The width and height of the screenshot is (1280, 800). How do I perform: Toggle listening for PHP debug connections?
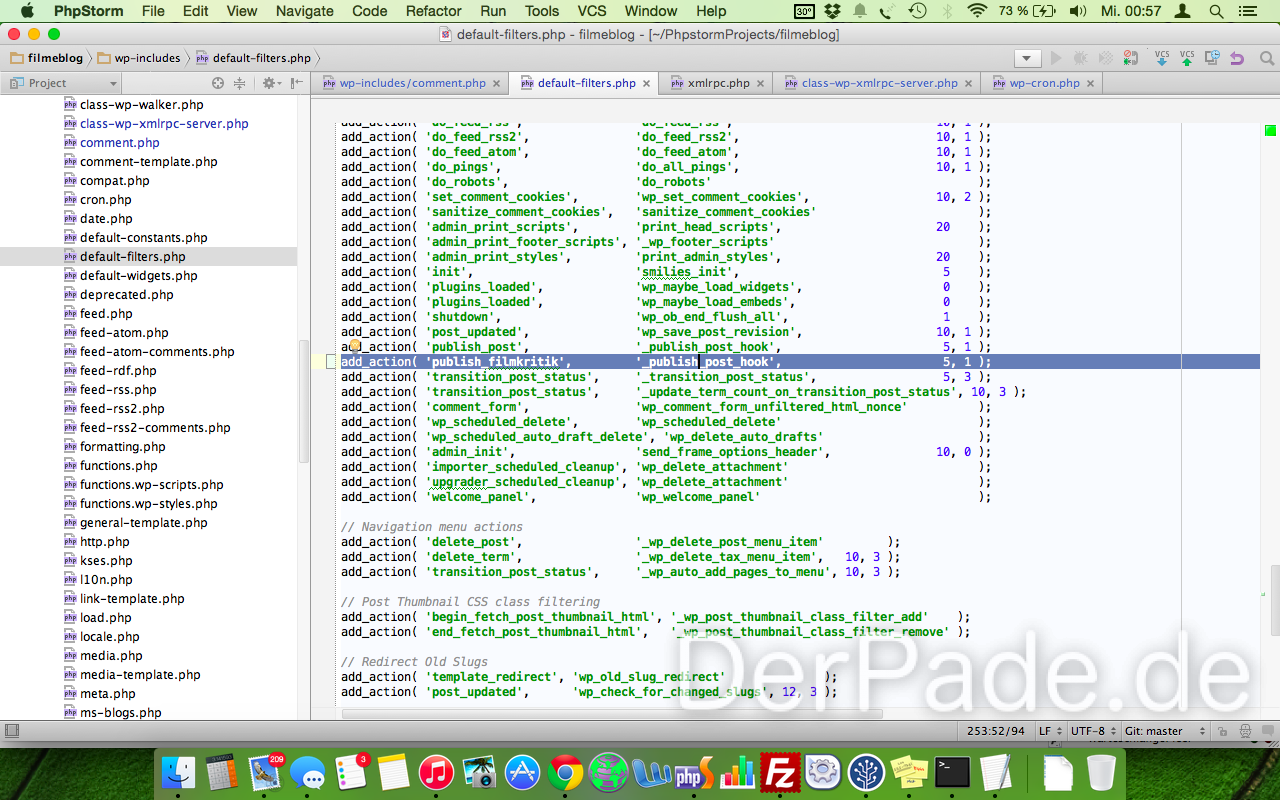pyautogui.click(x=1130, y=58)
